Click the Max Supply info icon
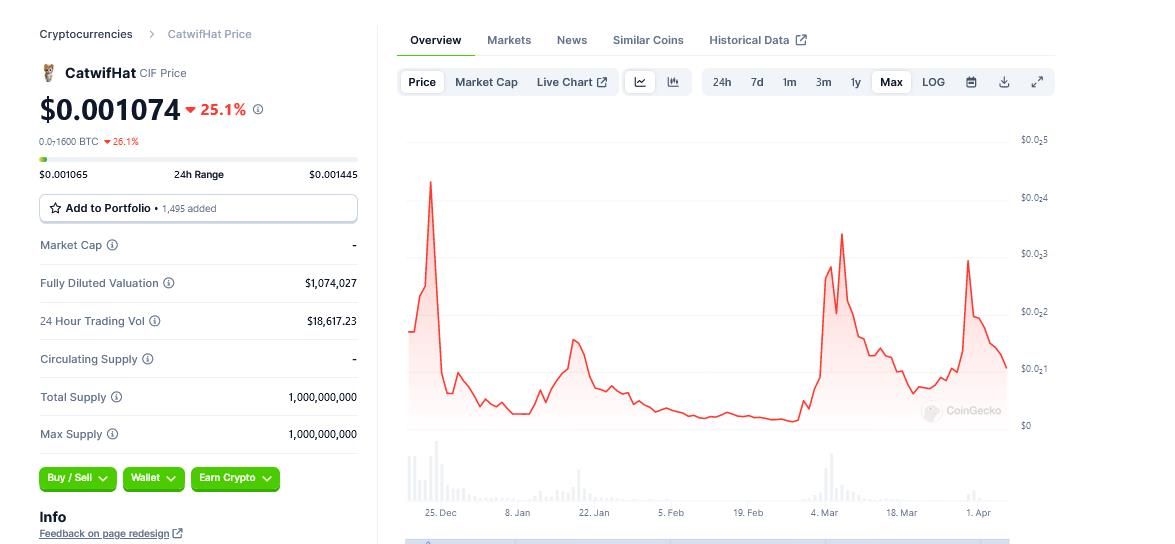 (x=112, y=434)
